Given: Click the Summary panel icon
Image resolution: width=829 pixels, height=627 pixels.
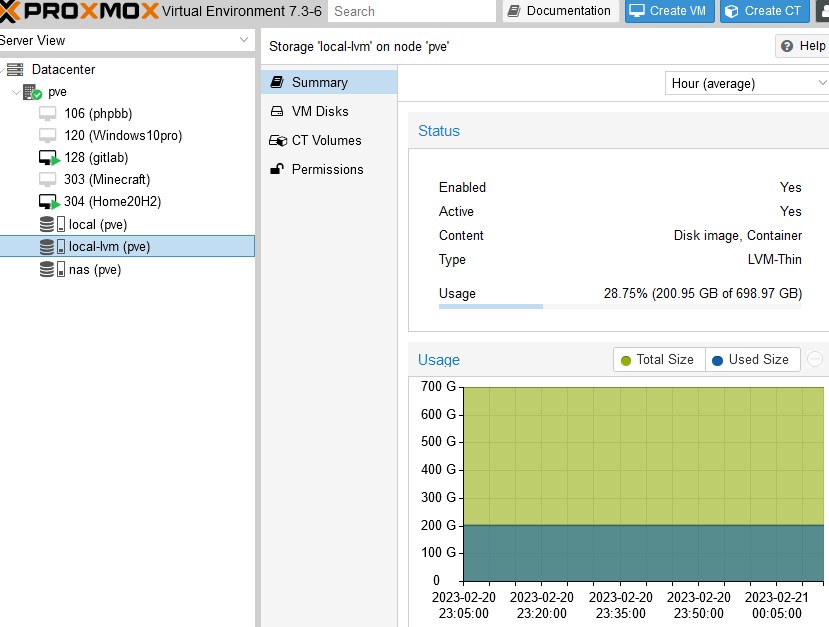Looking at the screenshot, I should click(278, 82).
